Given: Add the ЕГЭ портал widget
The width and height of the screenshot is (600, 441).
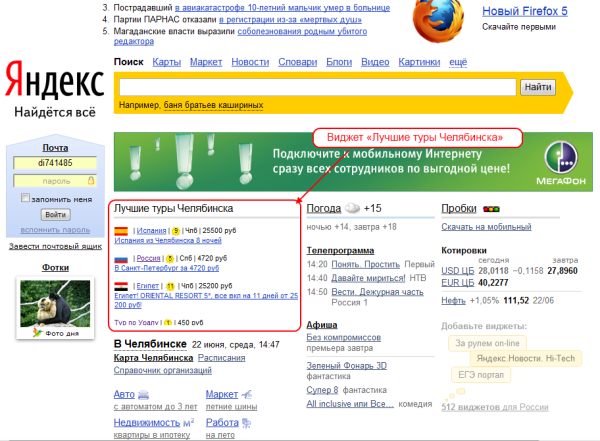Looking at the screenshot, I should (x=481, y=374).
